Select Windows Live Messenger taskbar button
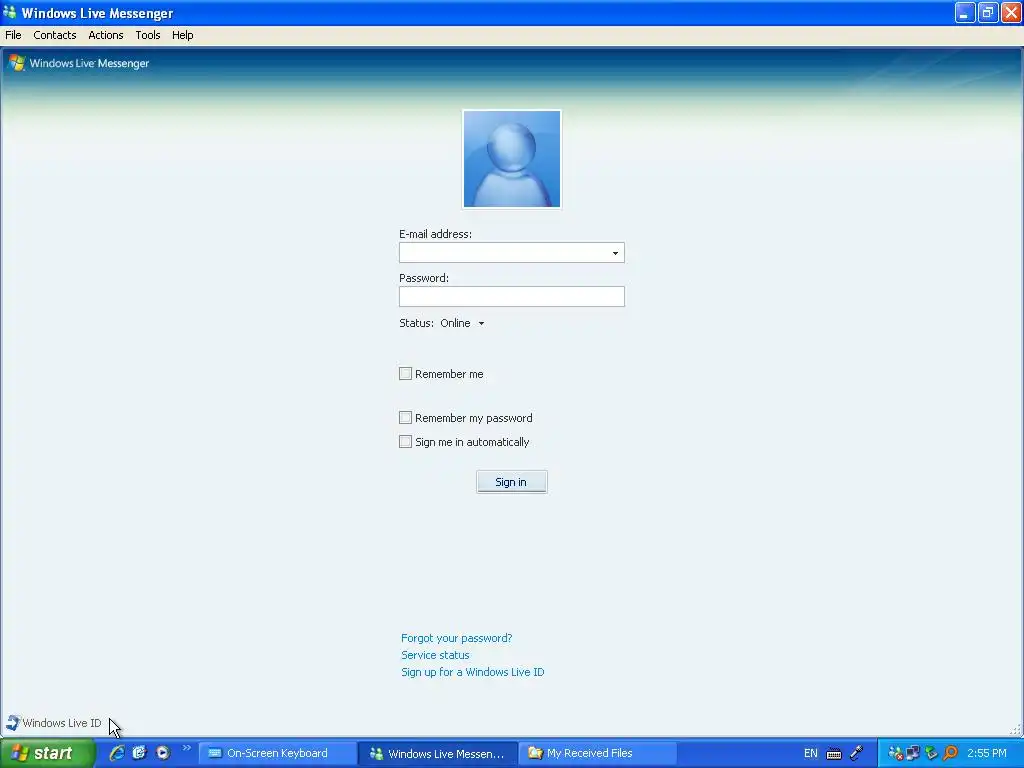This screenshot has width=1024, height=768. (438, 753)
